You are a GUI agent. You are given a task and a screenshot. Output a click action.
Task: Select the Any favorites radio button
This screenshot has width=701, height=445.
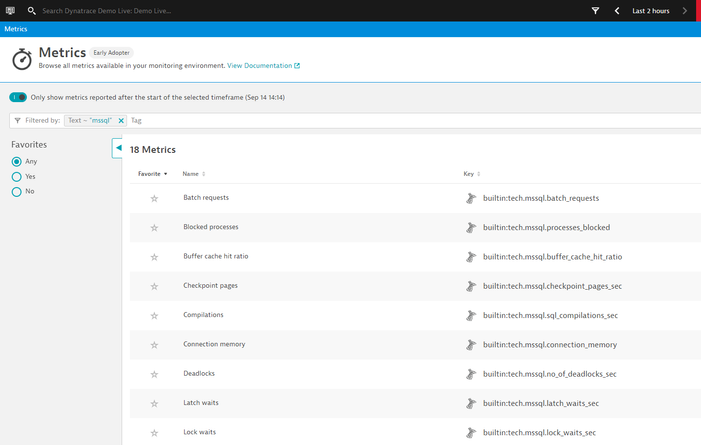tap(17, 161)
